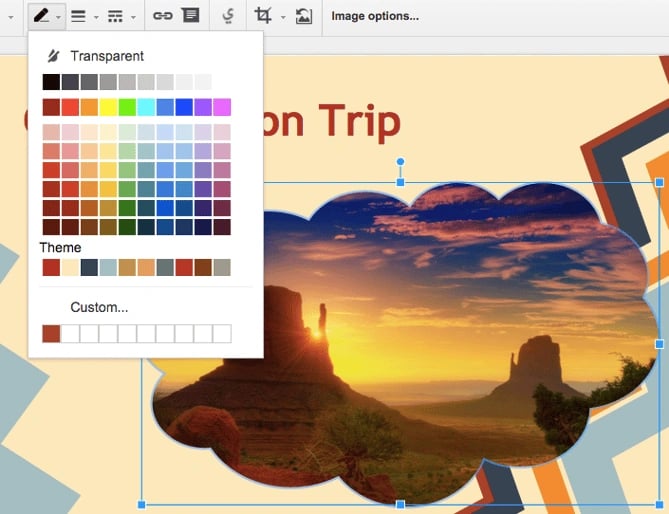
Task: Open the border dash style tool
Action: tap(115, 16)
